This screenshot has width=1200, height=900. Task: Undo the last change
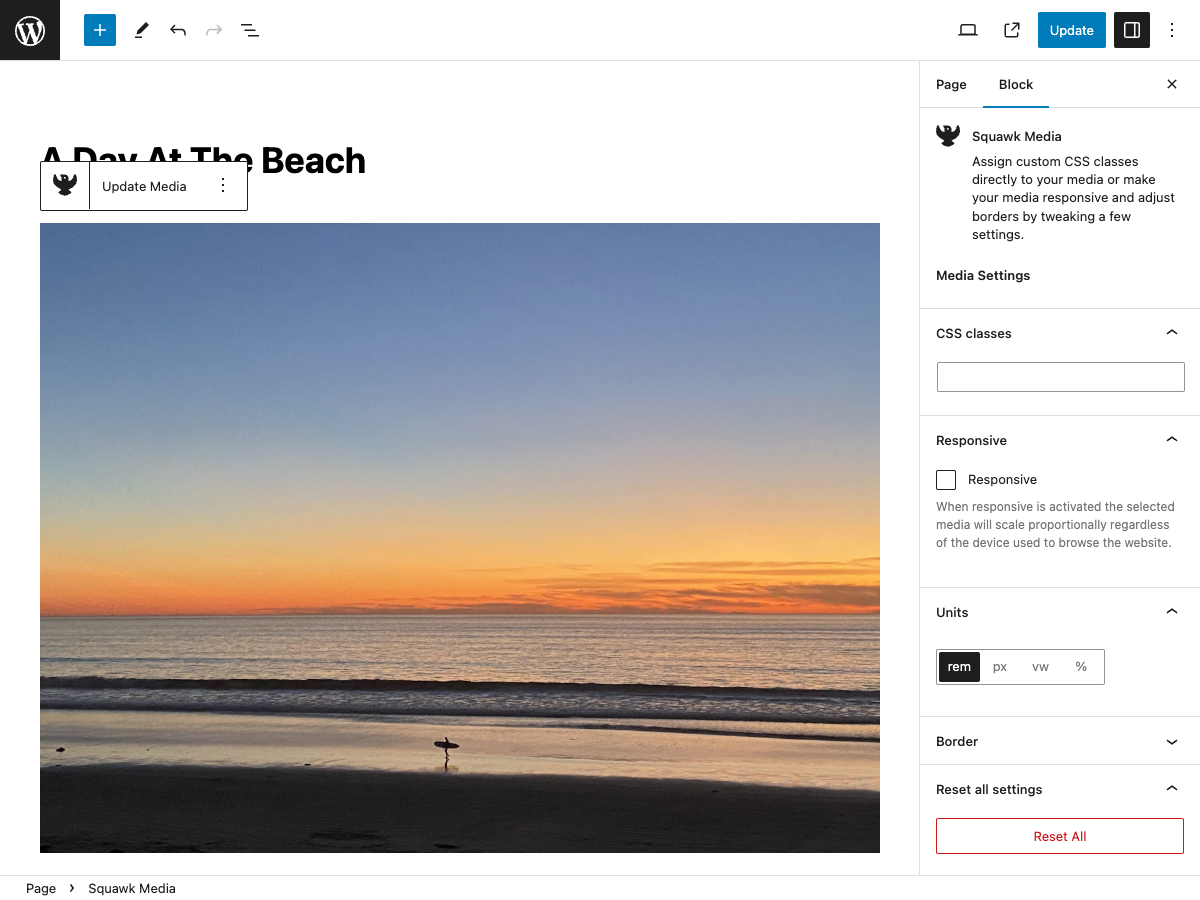pyautogui.click(x=178, y=30)
